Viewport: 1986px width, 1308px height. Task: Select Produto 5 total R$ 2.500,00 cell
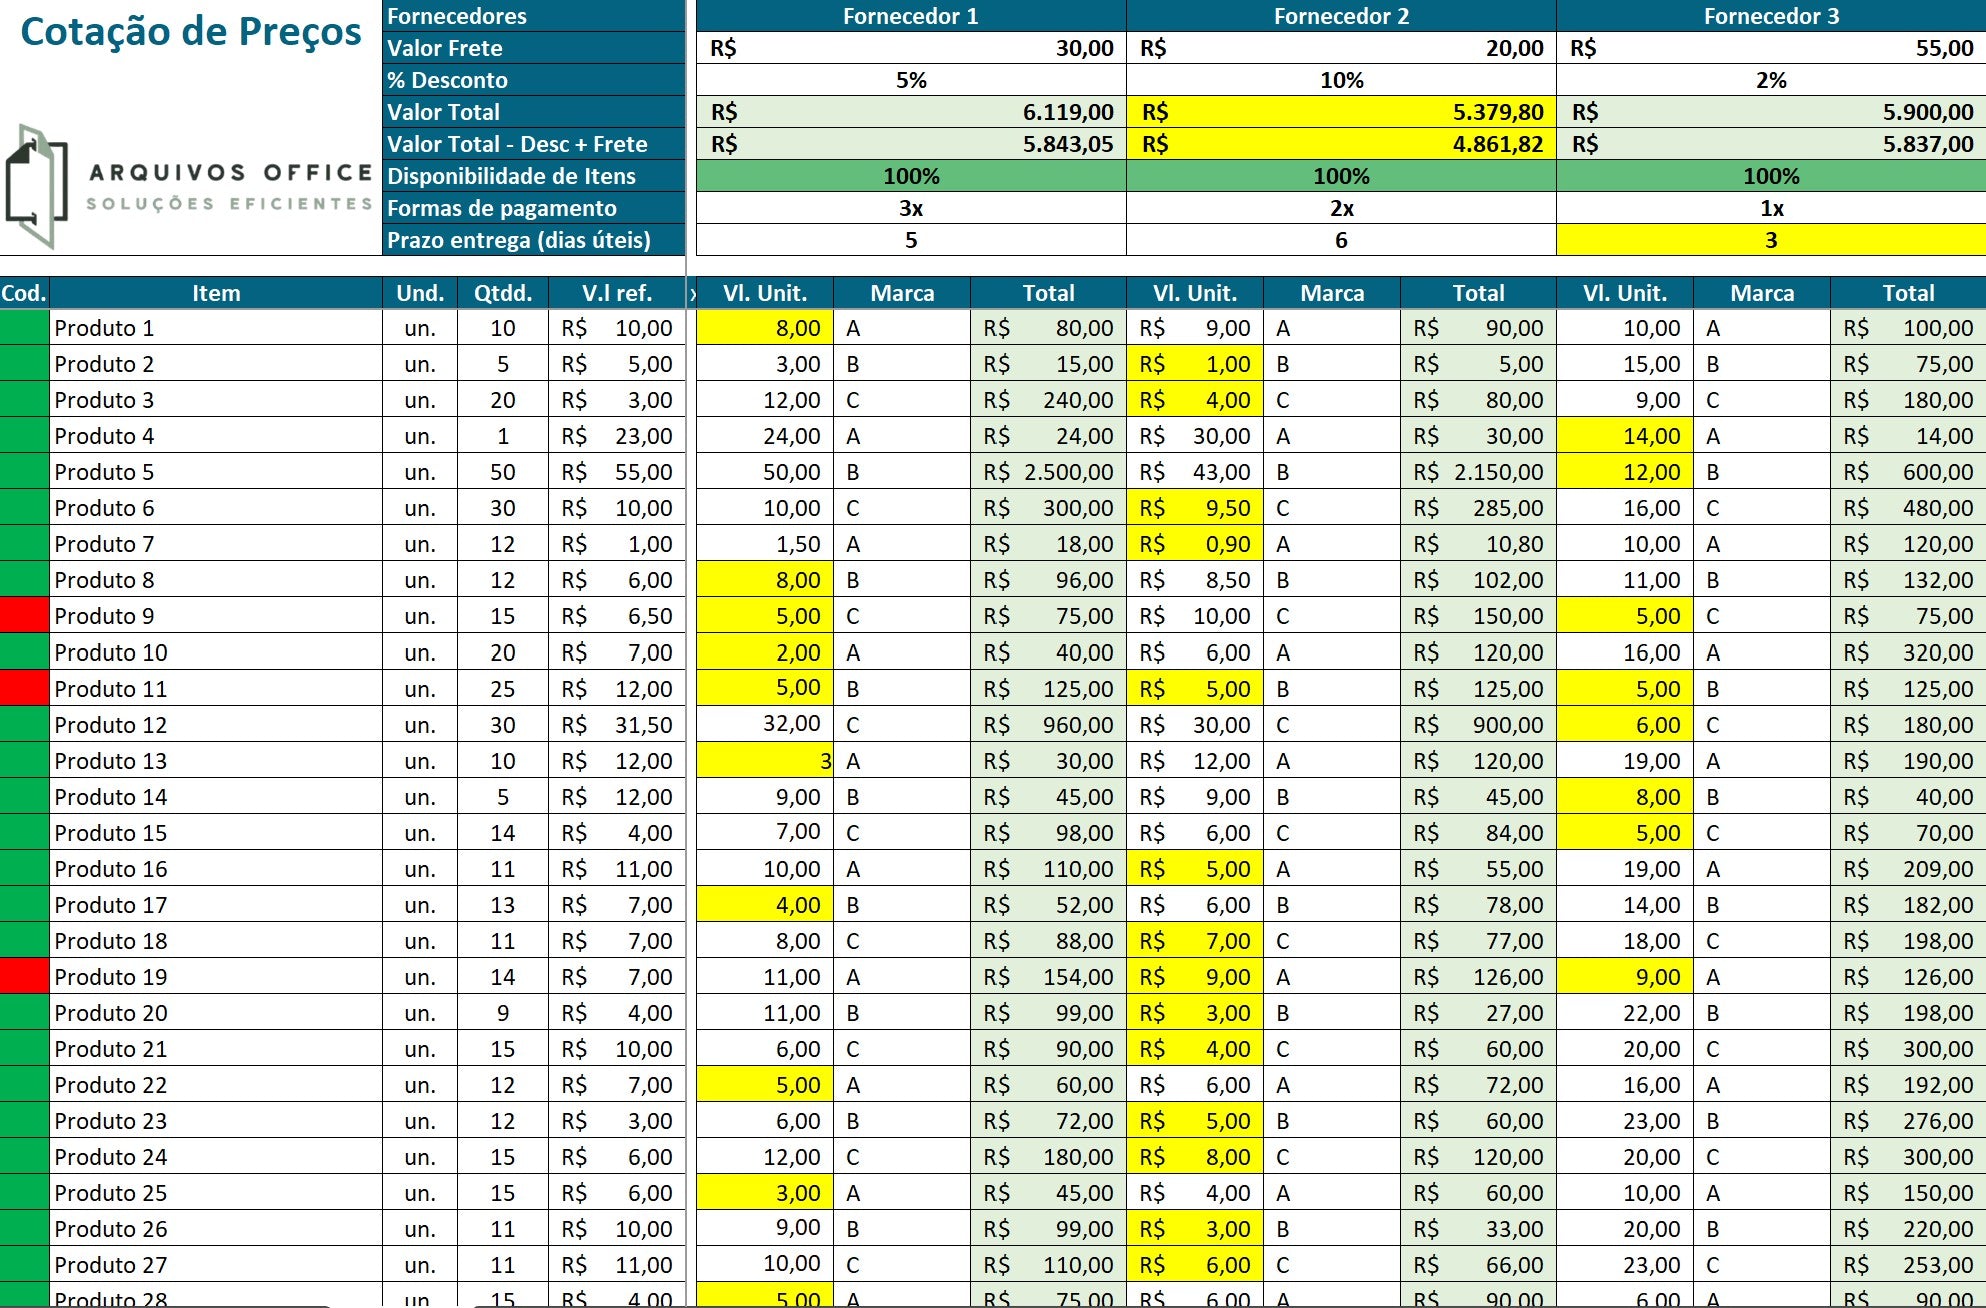click(1047, 472)
